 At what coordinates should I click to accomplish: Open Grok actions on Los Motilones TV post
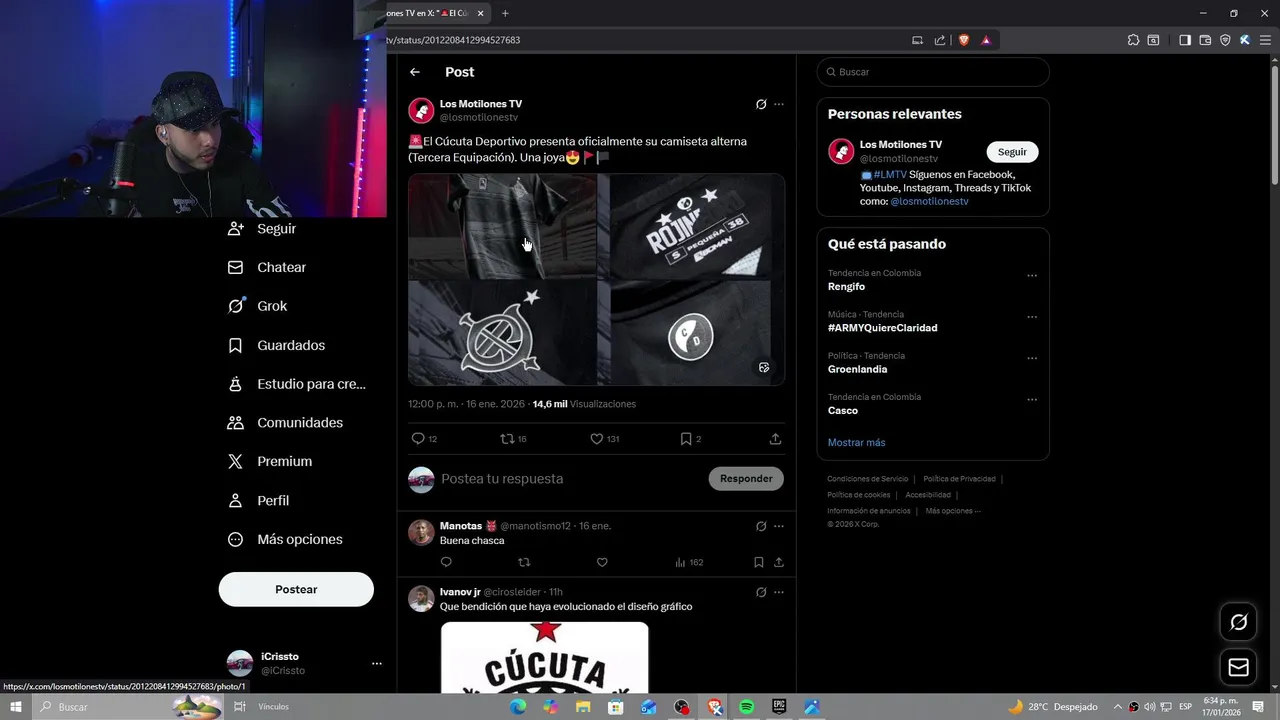(x=761, y=104)
